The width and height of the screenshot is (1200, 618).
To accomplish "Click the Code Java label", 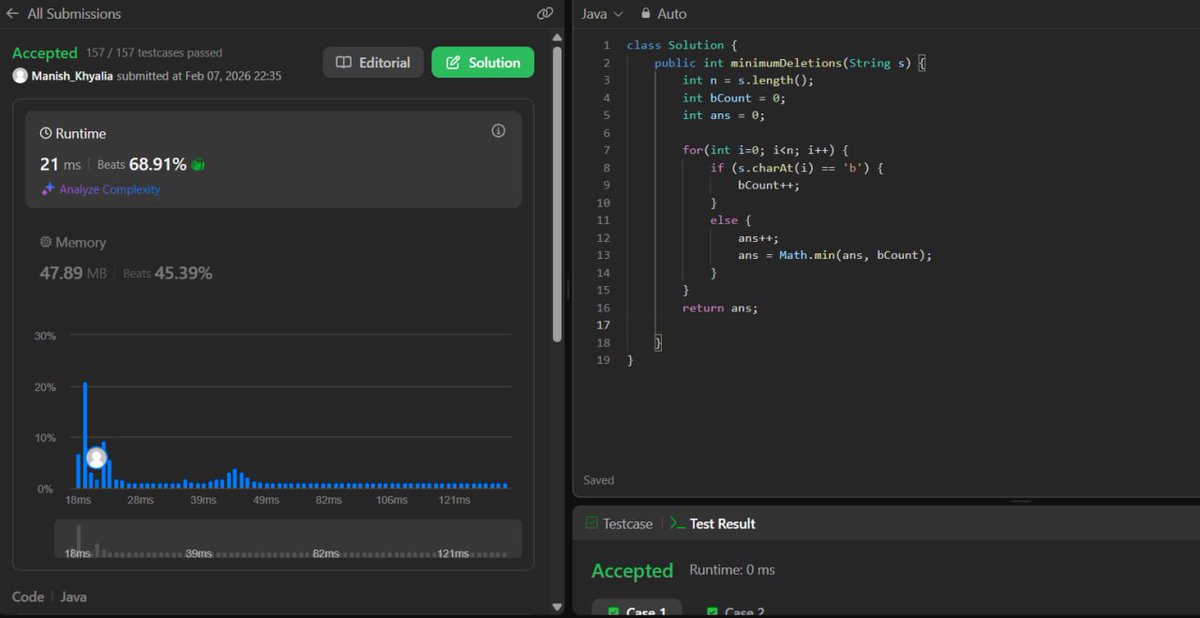I will click(x=49, y=597).
